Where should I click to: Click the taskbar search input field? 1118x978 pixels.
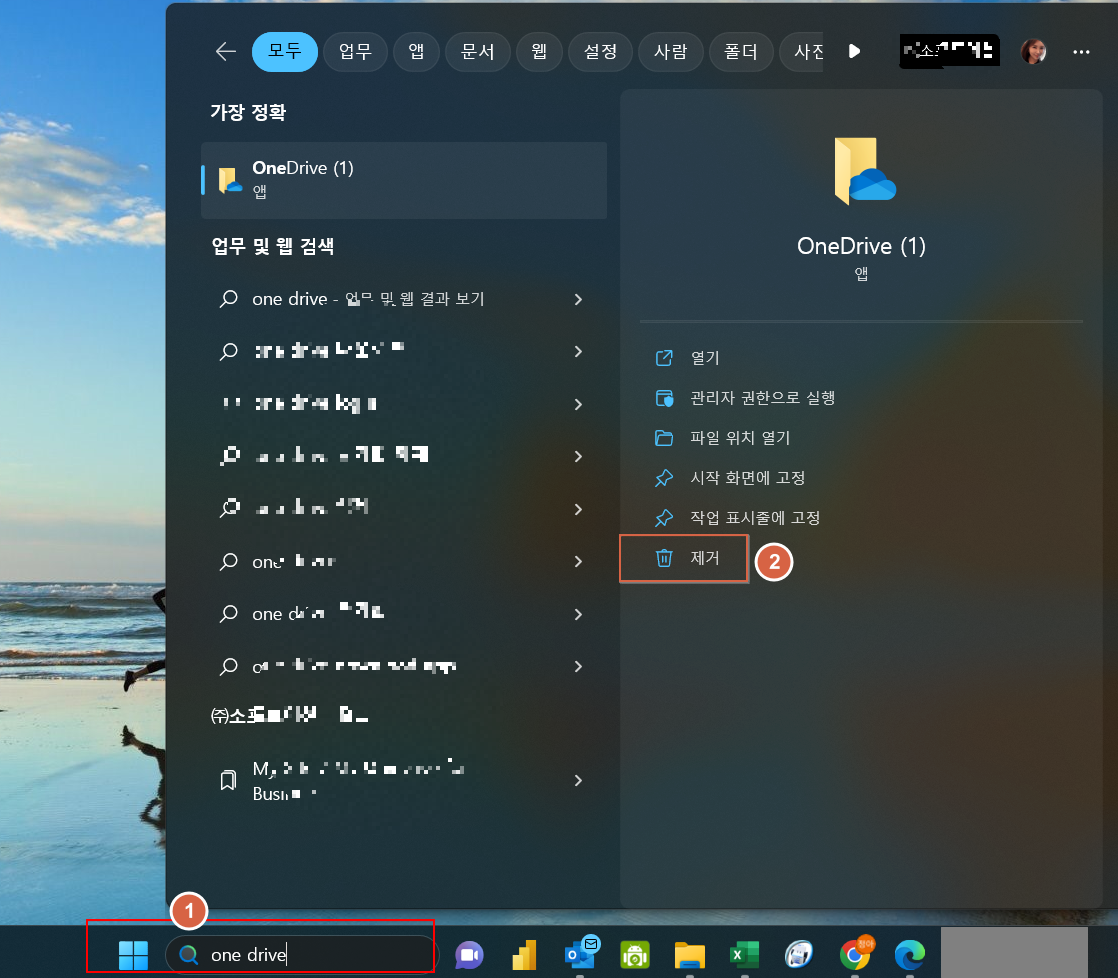pyautogui.click(x=300, y=955)
